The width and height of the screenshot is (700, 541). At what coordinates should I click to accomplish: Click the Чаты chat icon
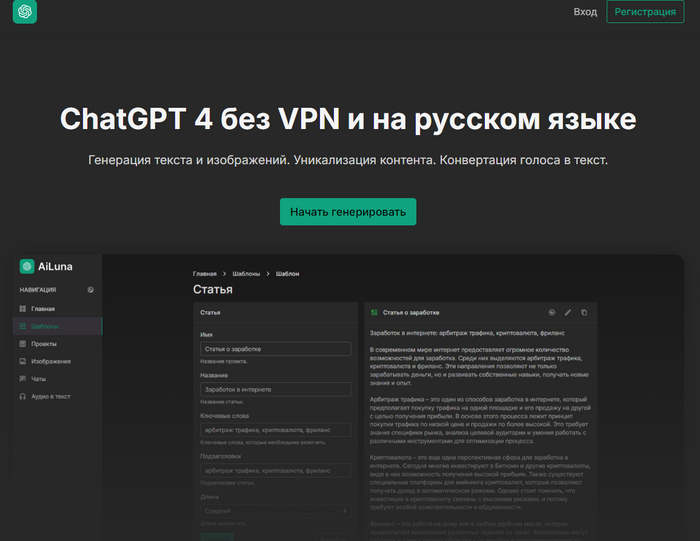pyautogui.click(x=23, y=379)
